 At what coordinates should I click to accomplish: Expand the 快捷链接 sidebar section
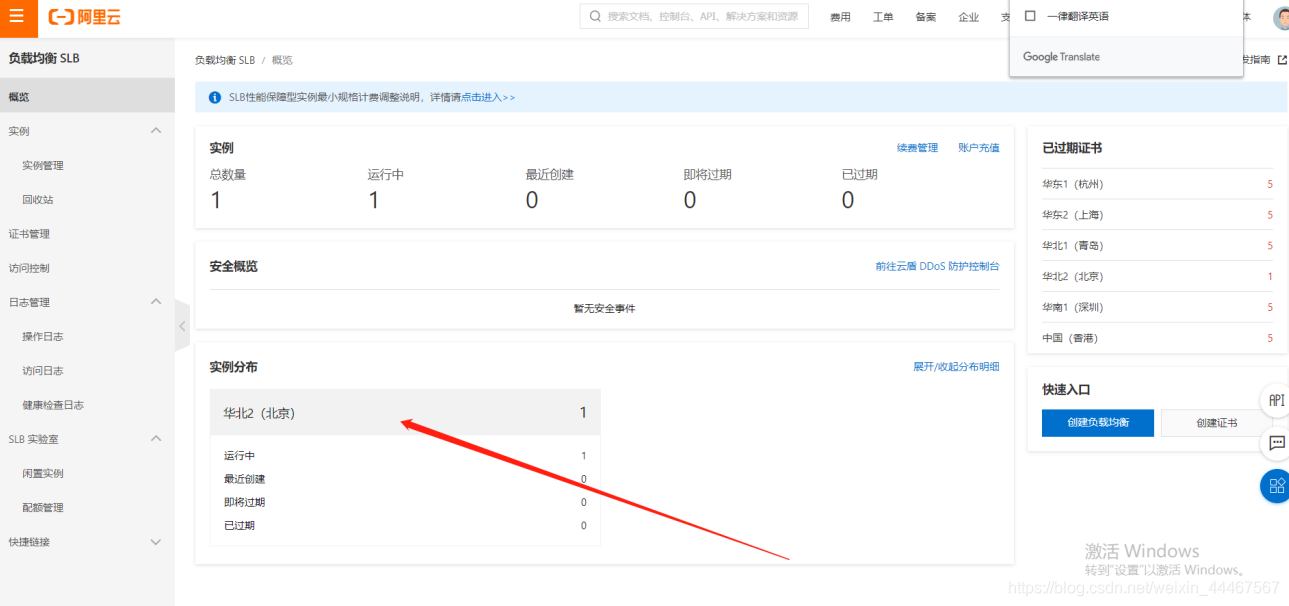point(156,541)
